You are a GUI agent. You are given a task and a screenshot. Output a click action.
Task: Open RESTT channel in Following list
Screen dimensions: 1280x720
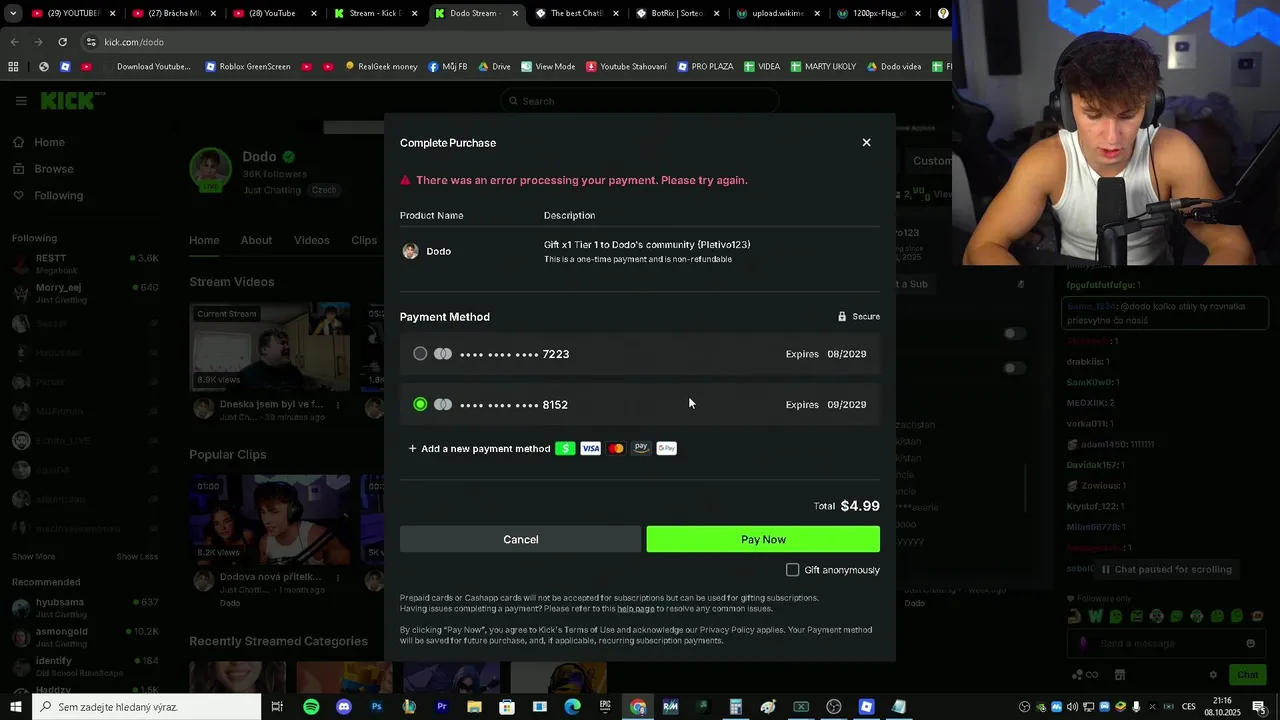(85, 262)
